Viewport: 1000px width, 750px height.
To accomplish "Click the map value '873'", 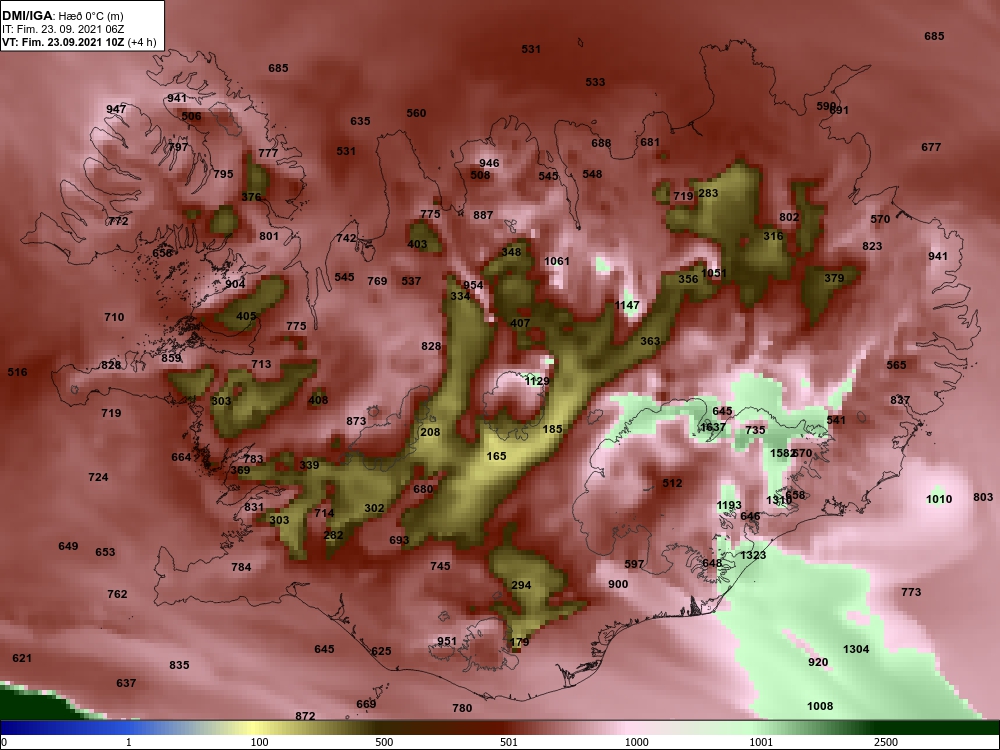I will tap(357, 421).
